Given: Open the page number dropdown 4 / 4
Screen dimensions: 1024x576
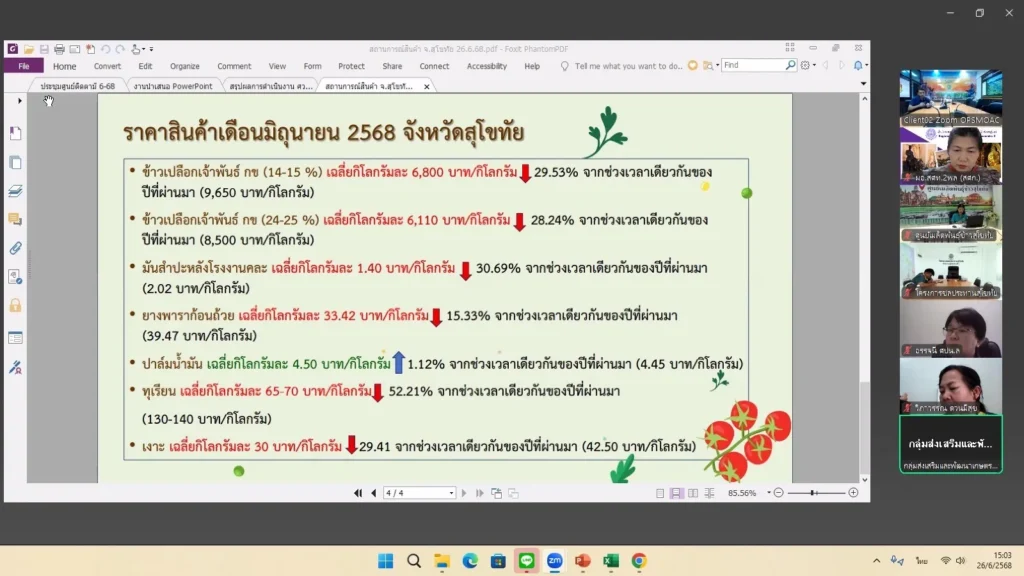Looking at the screenshot, I should (451, 493).
